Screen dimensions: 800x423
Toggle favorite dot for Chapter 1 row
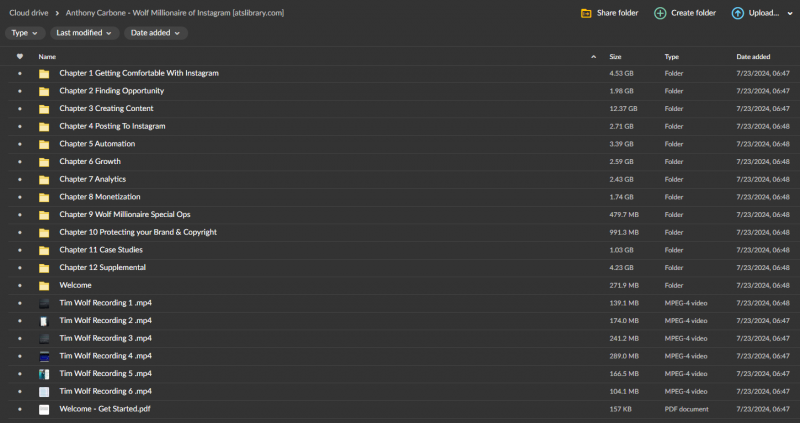click(20, 73)
